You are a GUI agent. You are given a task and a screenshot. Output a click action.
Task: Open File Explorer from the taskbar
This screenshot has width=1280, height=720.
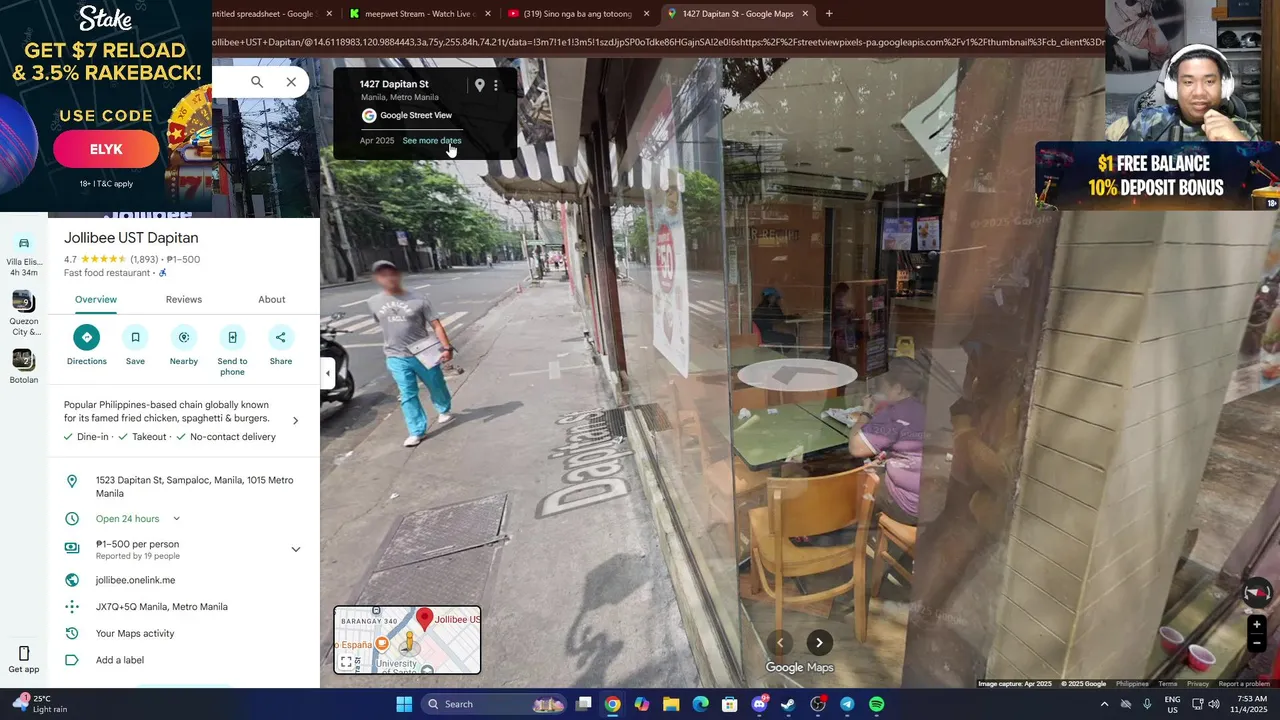[671, 704]
